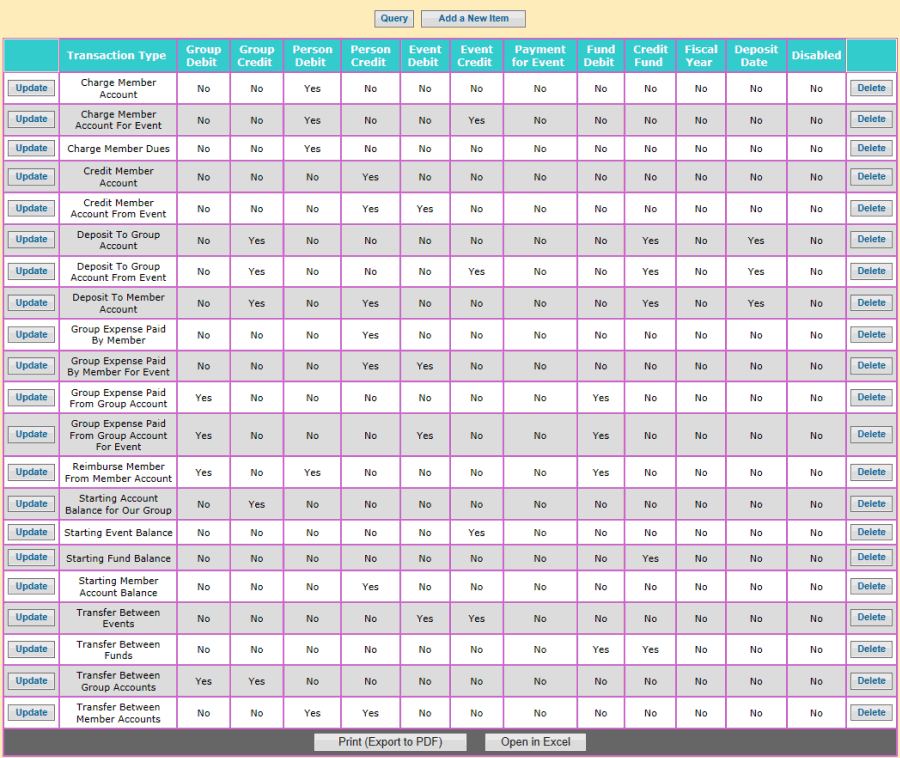This screenshot has width=900, height=758.
Task: Update Group Expense Paid From Group Account
Action: click(32, 397)
